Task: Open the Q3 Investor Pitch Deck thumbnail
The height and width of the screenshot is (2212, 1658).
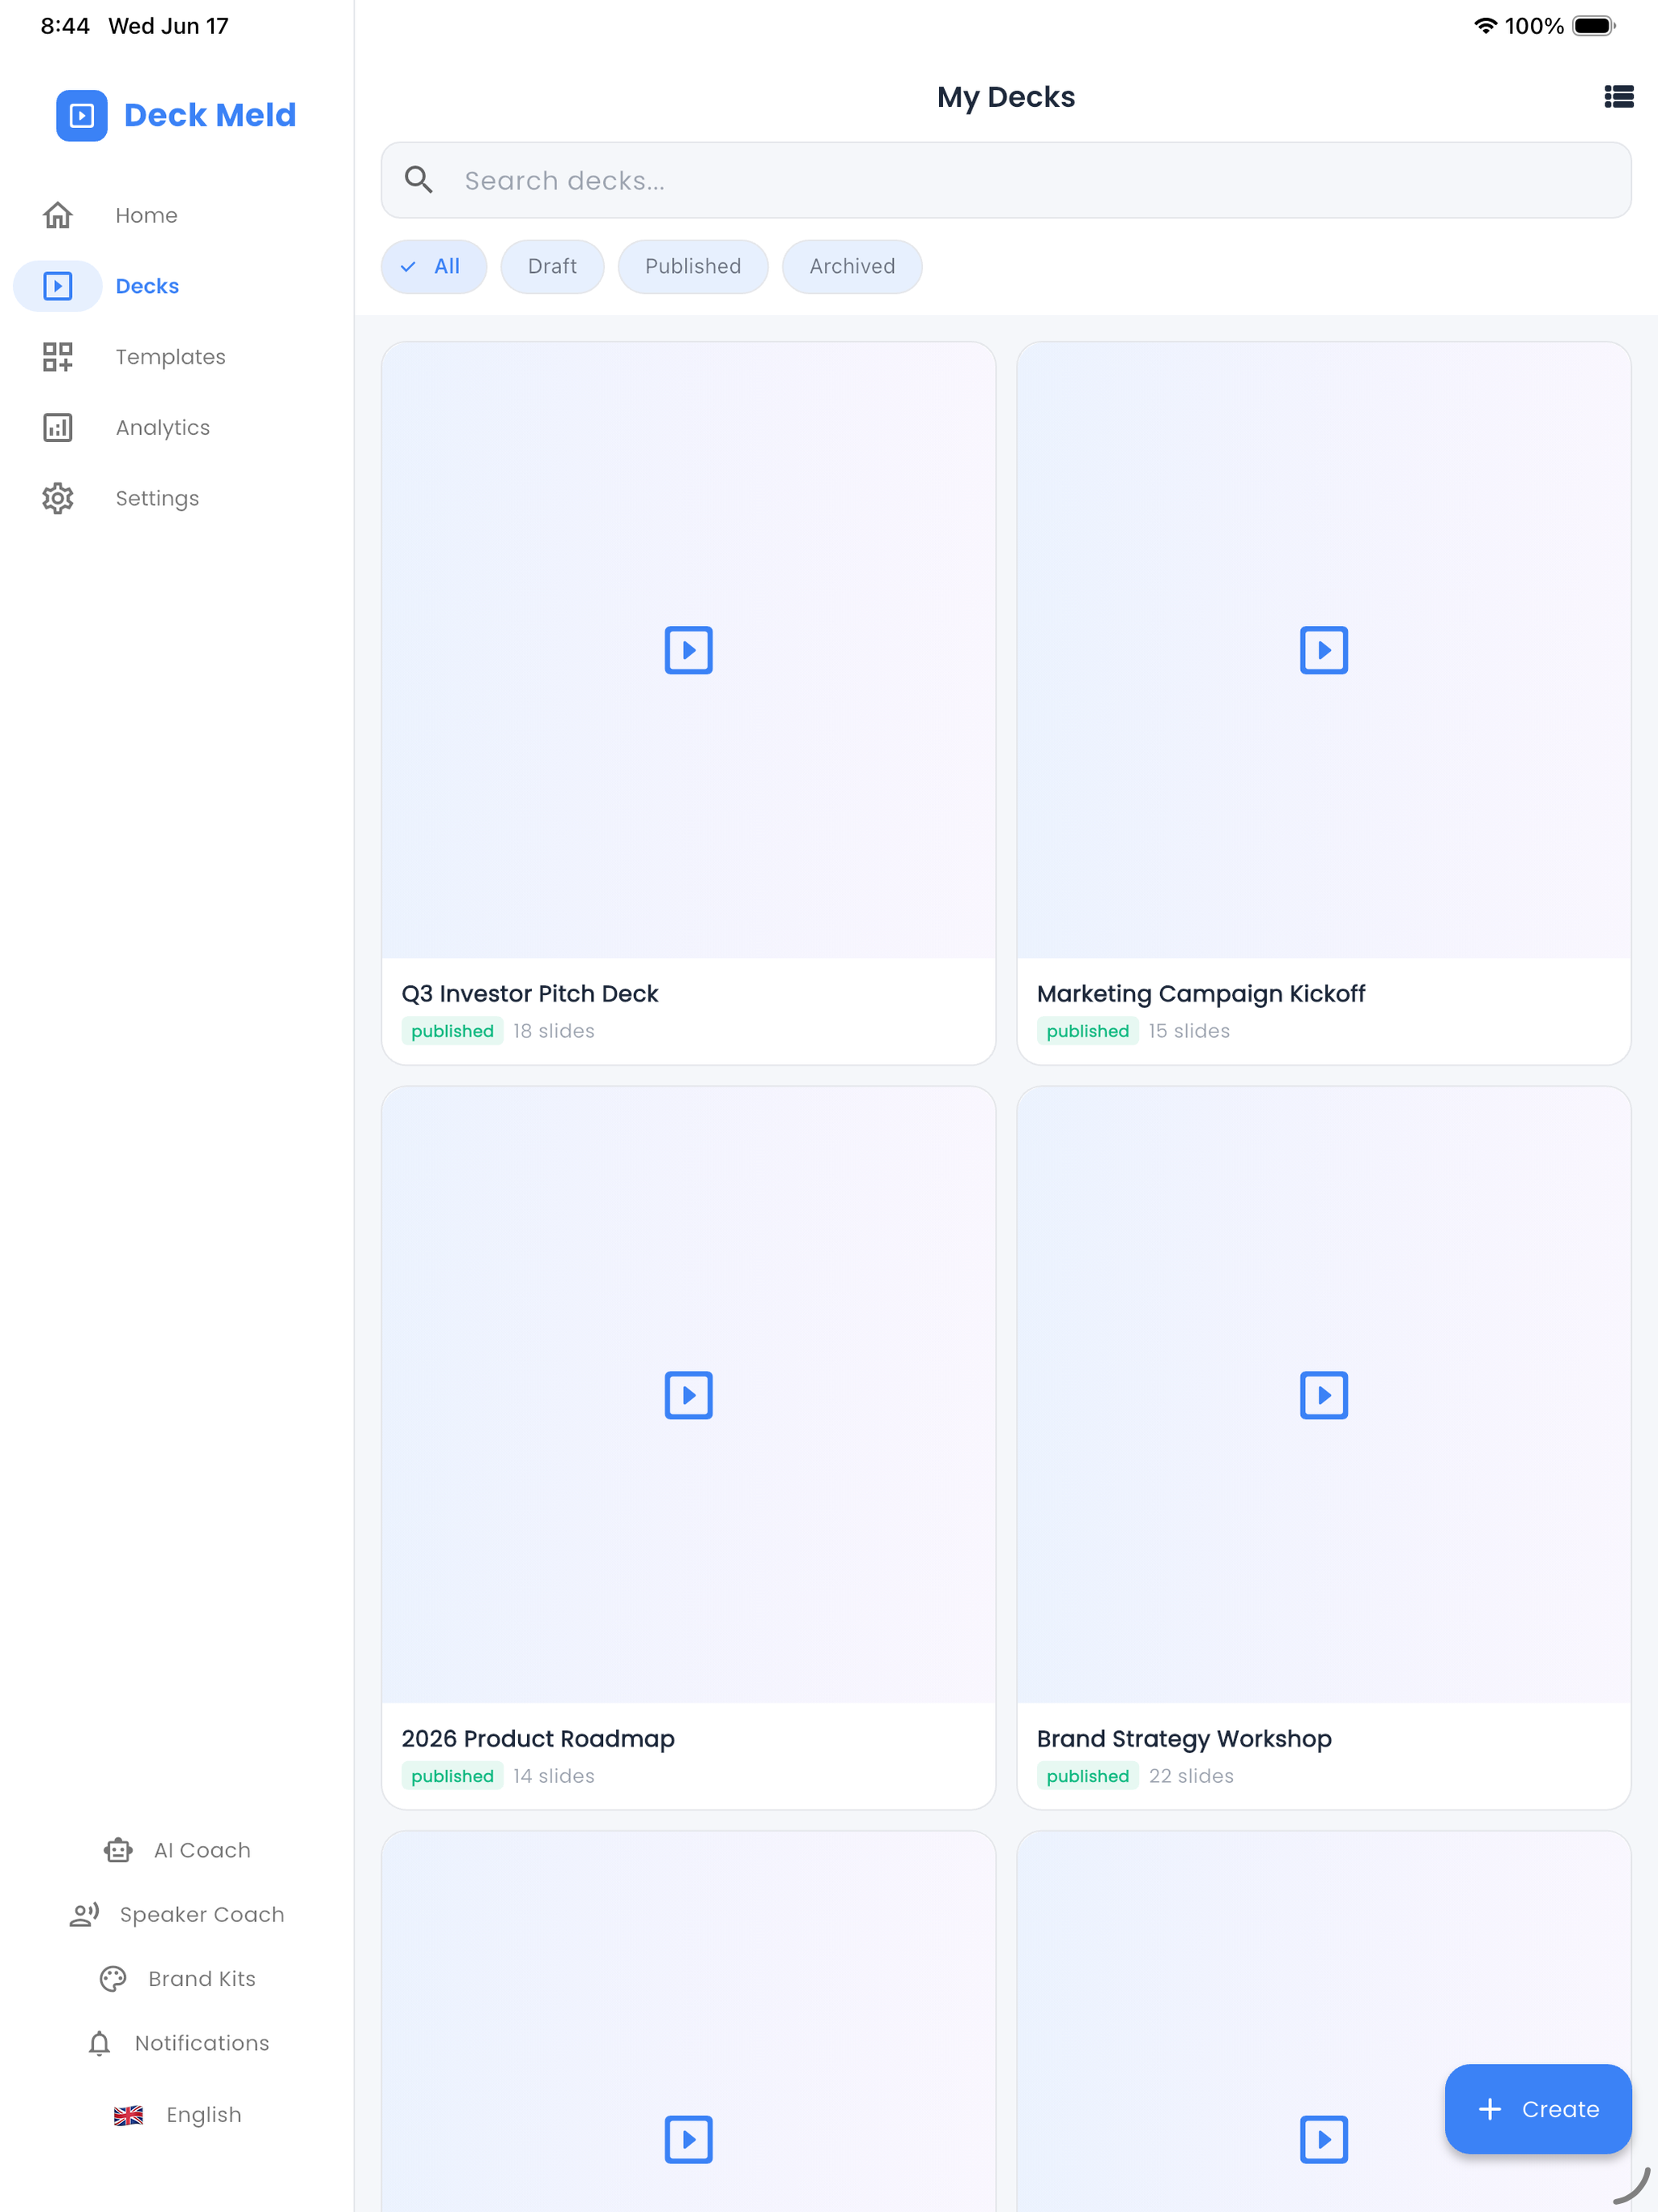Action: [x=688, y=650]
